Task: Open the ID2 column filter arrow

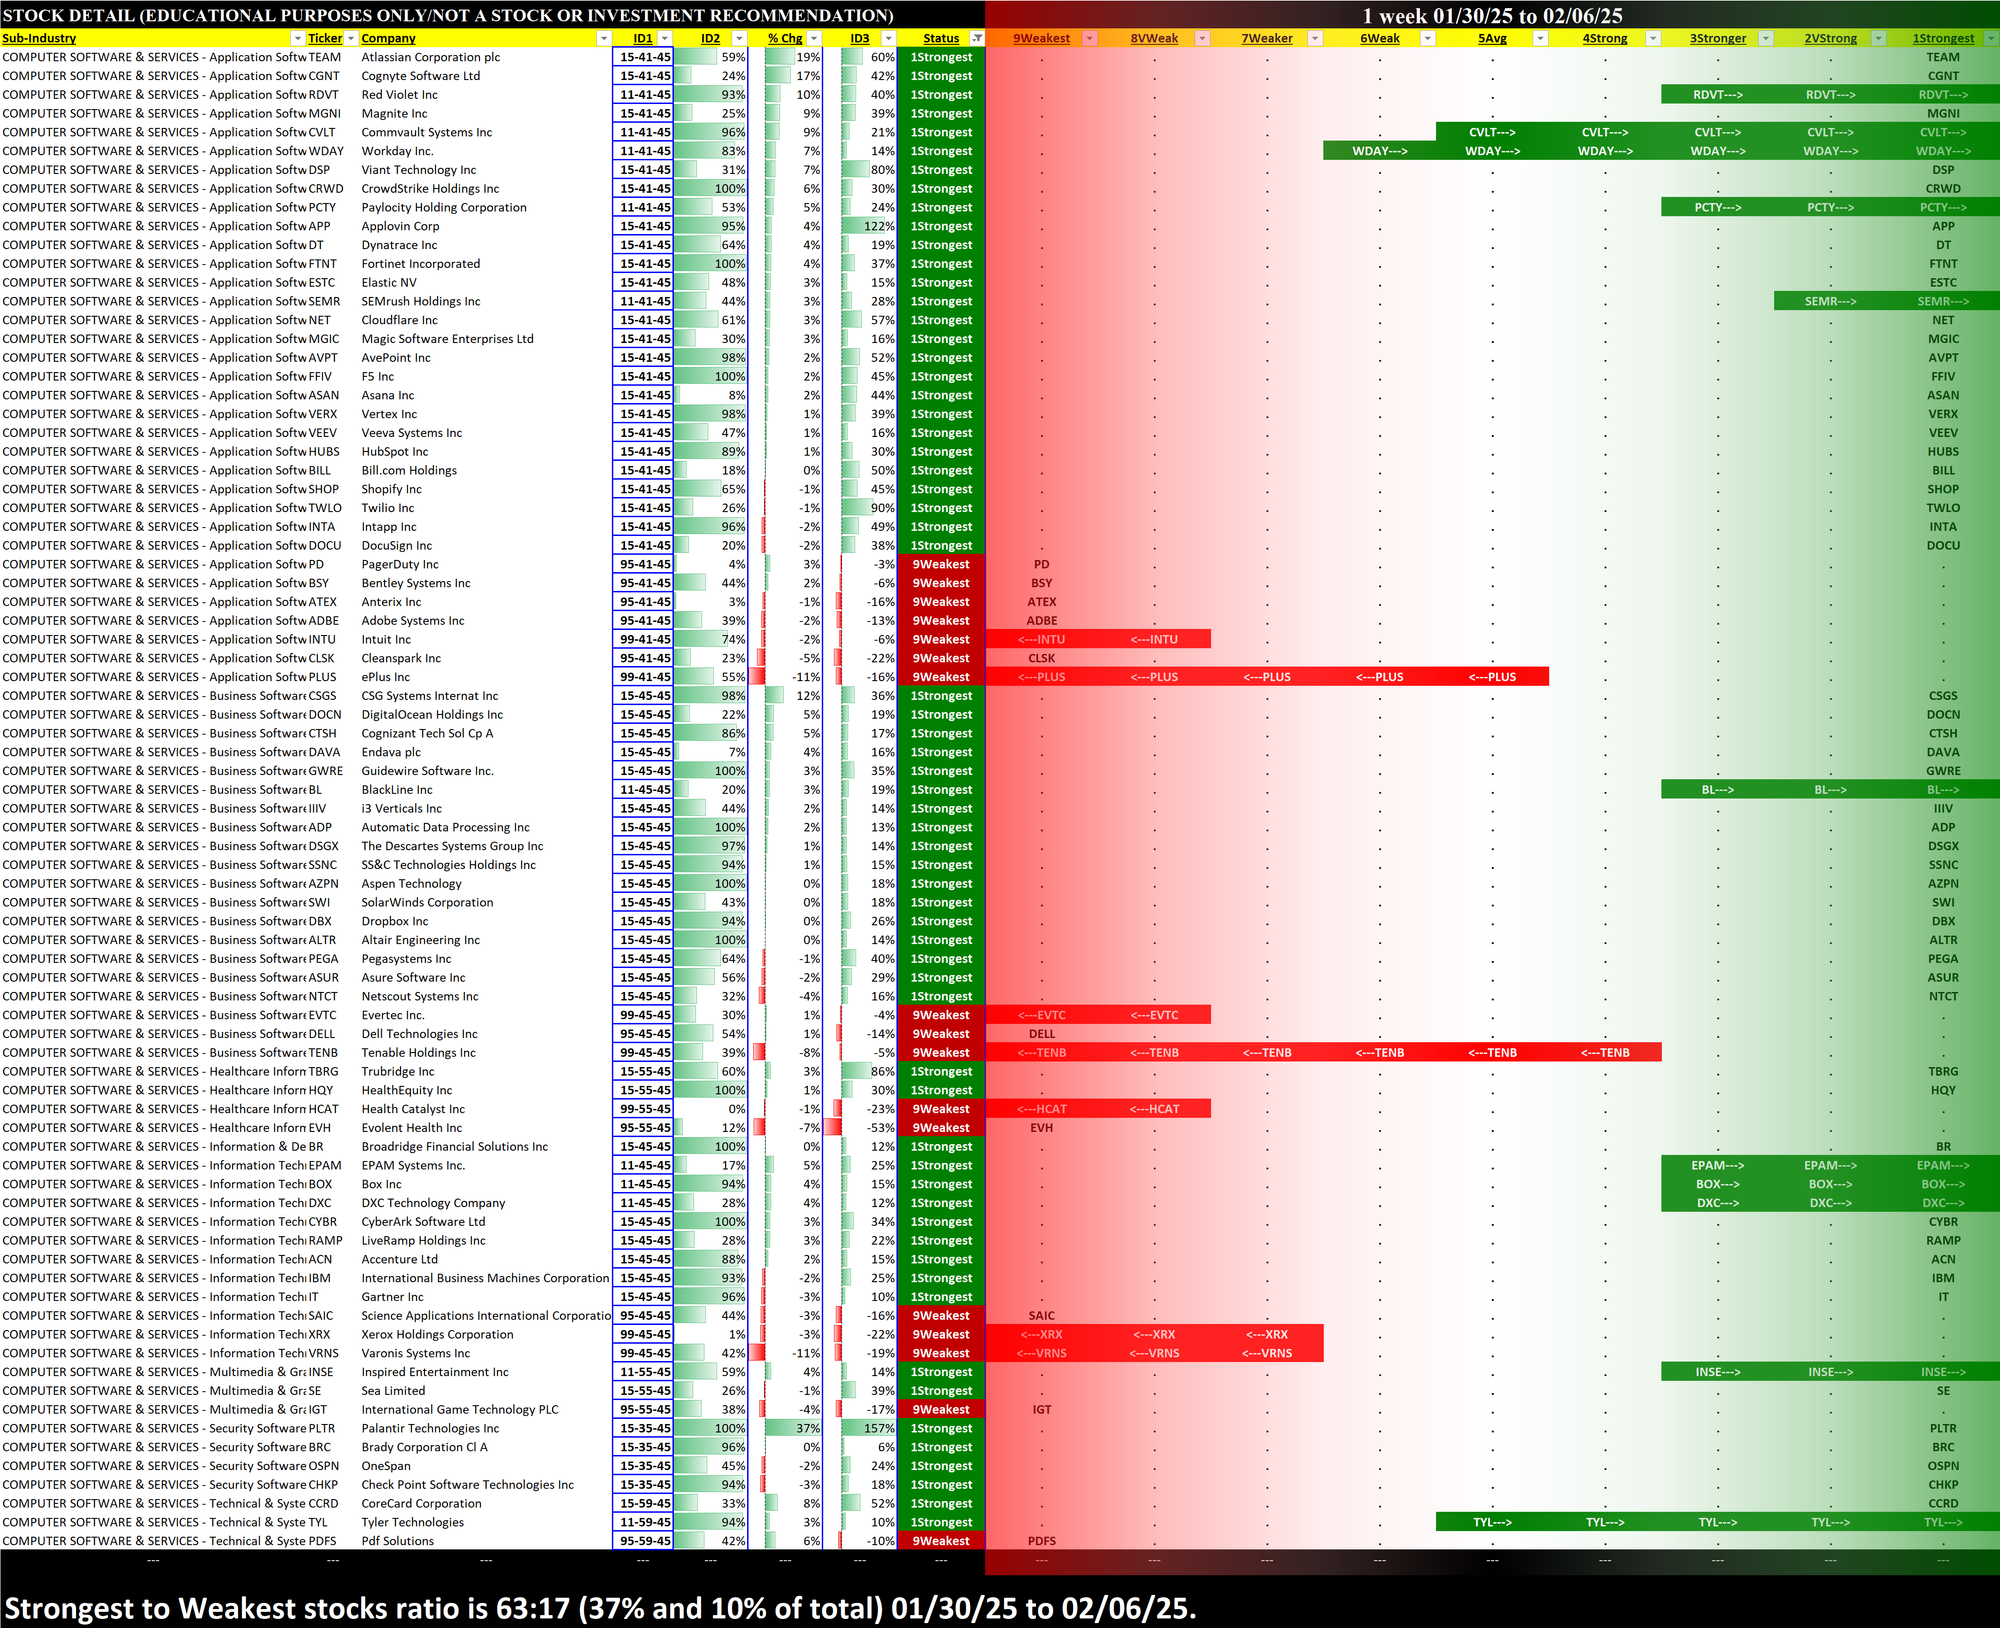Action: coord(739,38)
